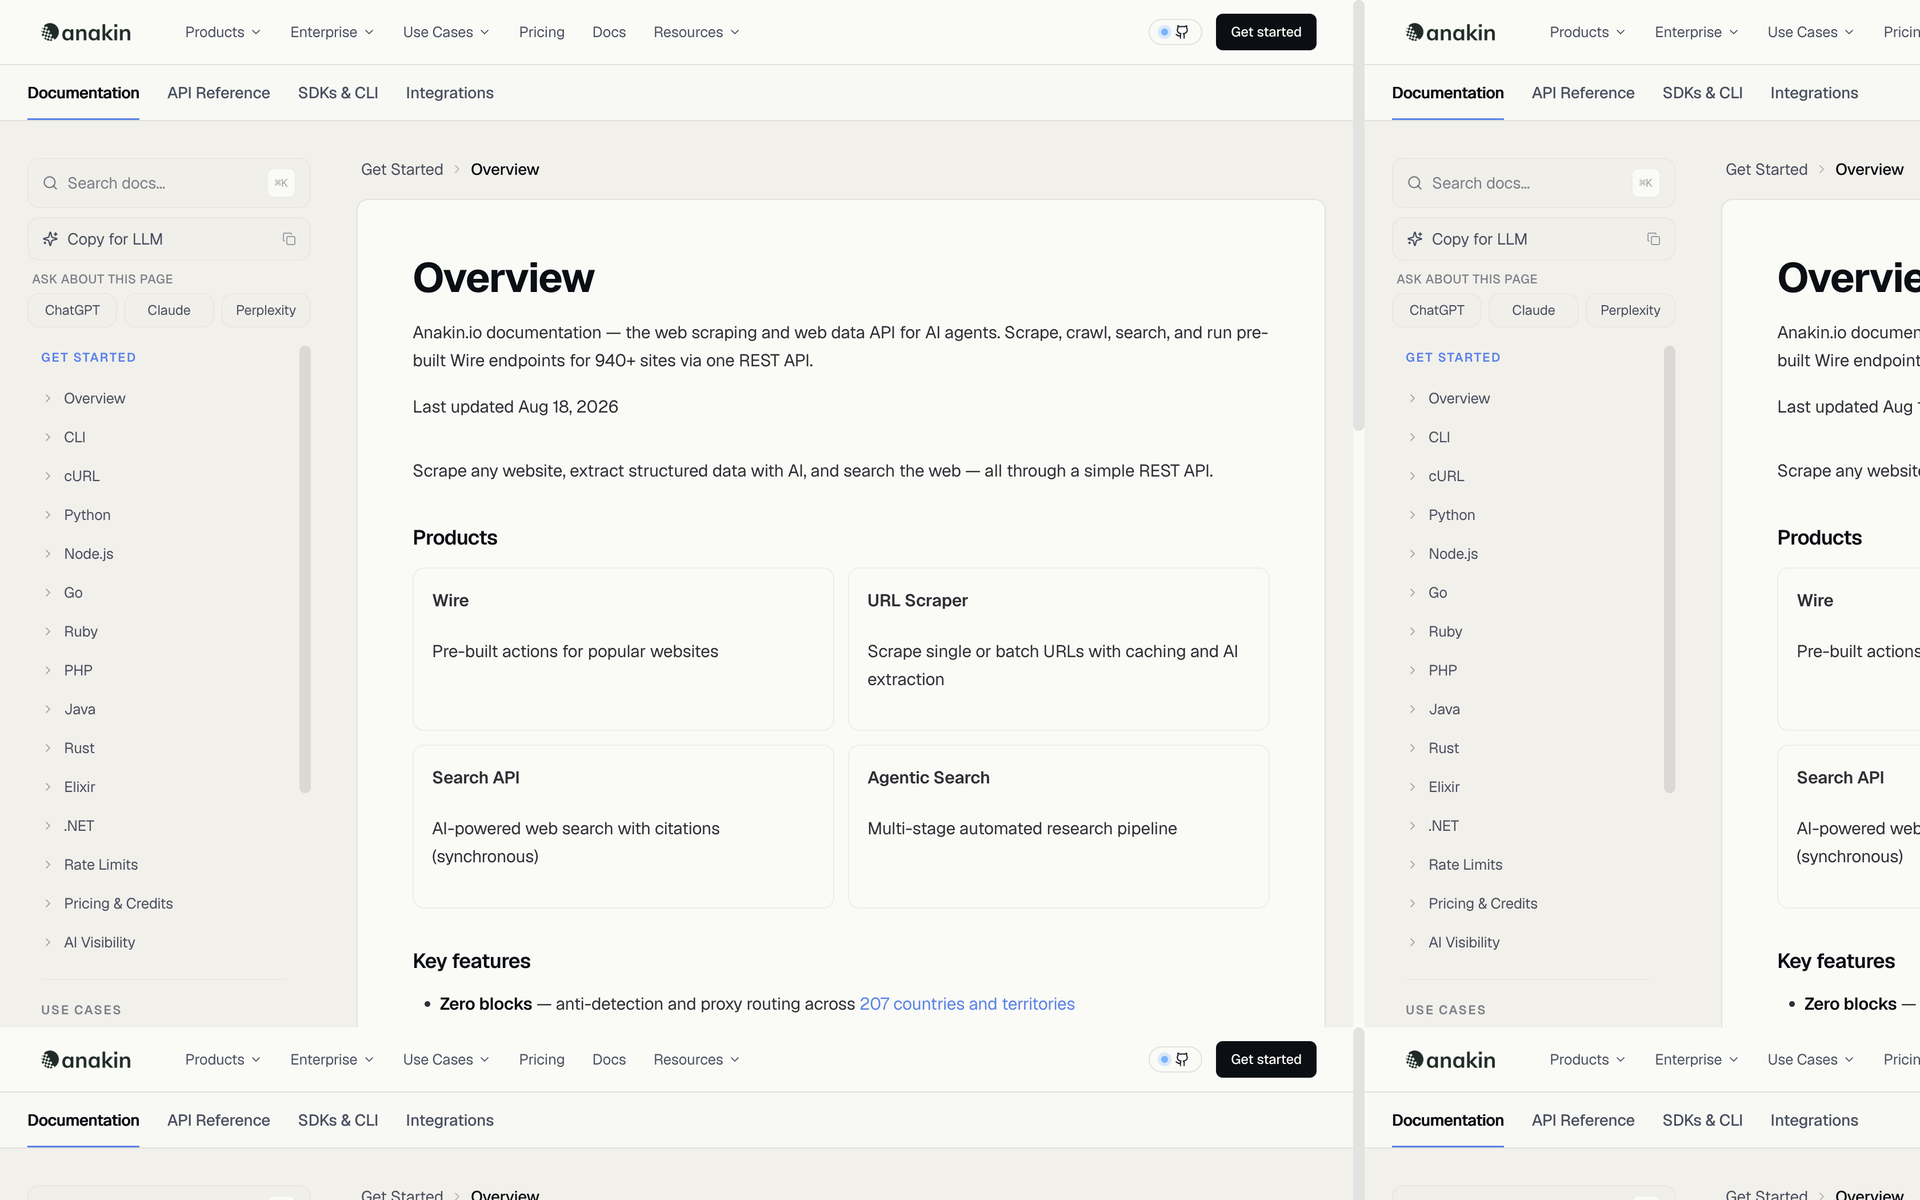Click the anakin logo in the top-left page
This screenshot has width=1920, height=1200.
[x=86, y=32]
